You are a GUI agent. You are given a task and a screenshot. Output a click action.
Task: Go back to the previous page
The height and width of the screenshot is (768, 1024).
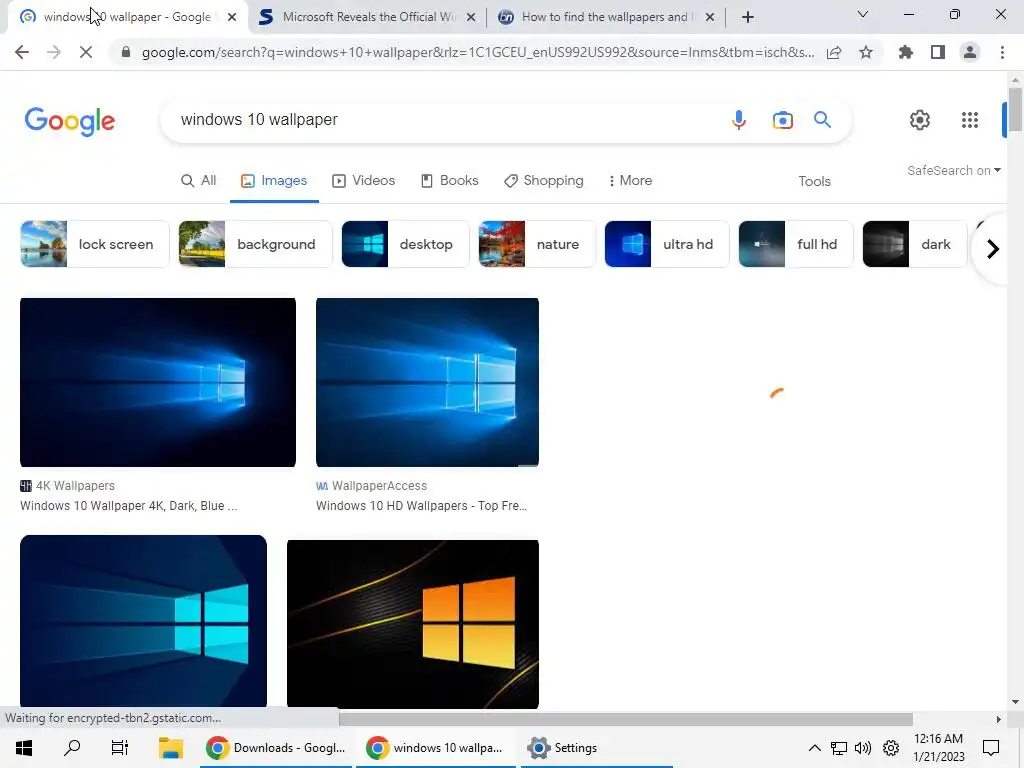coord(22,52)
